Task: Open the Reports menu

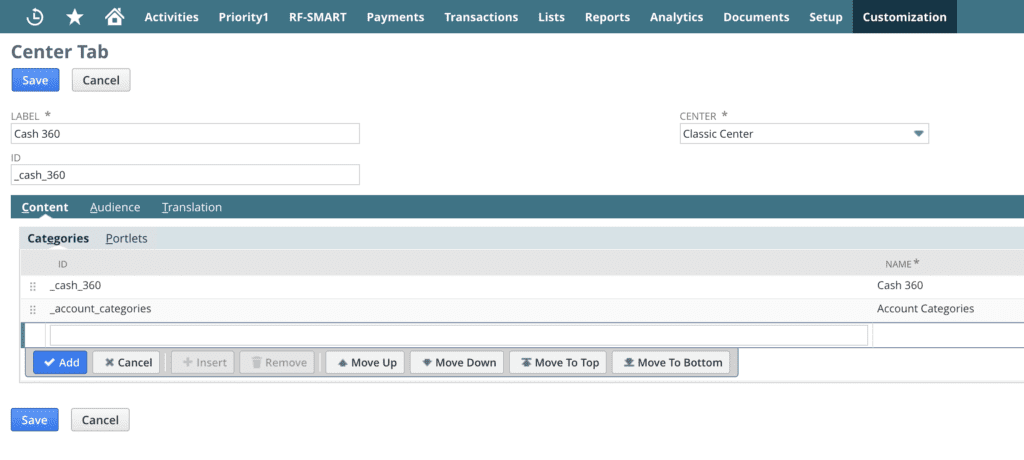Action: tap(607, 17)
